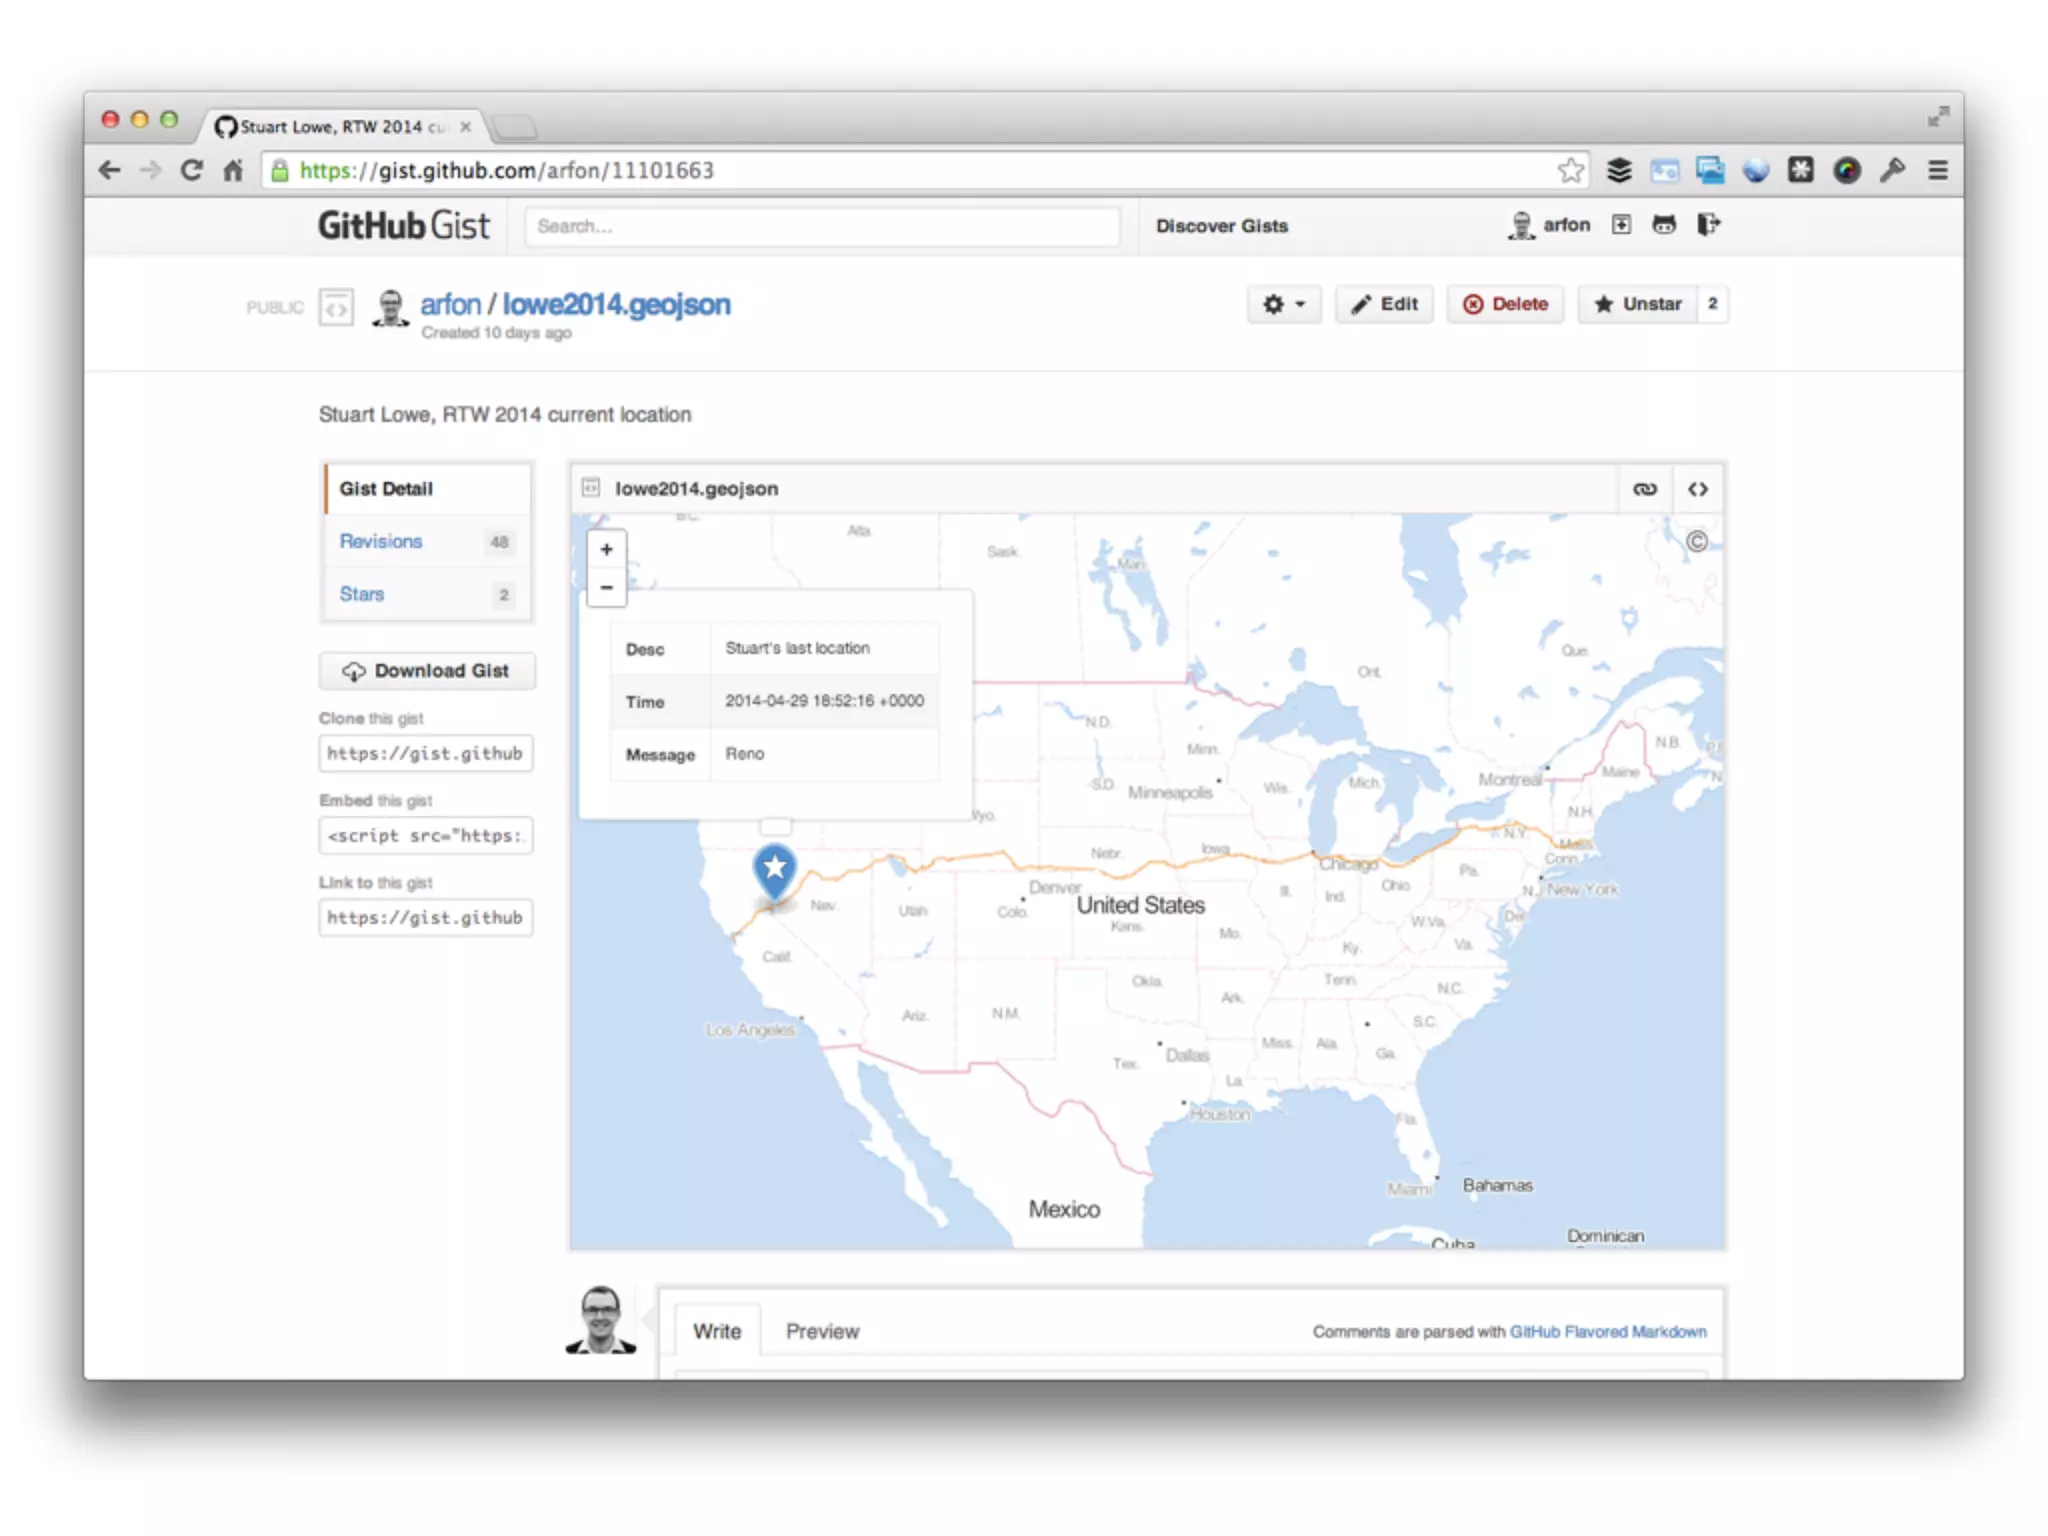Click the map zoom in plus button
Image resolution: width=2048 pixels, height=1536 pixels.
coord(606,549)
